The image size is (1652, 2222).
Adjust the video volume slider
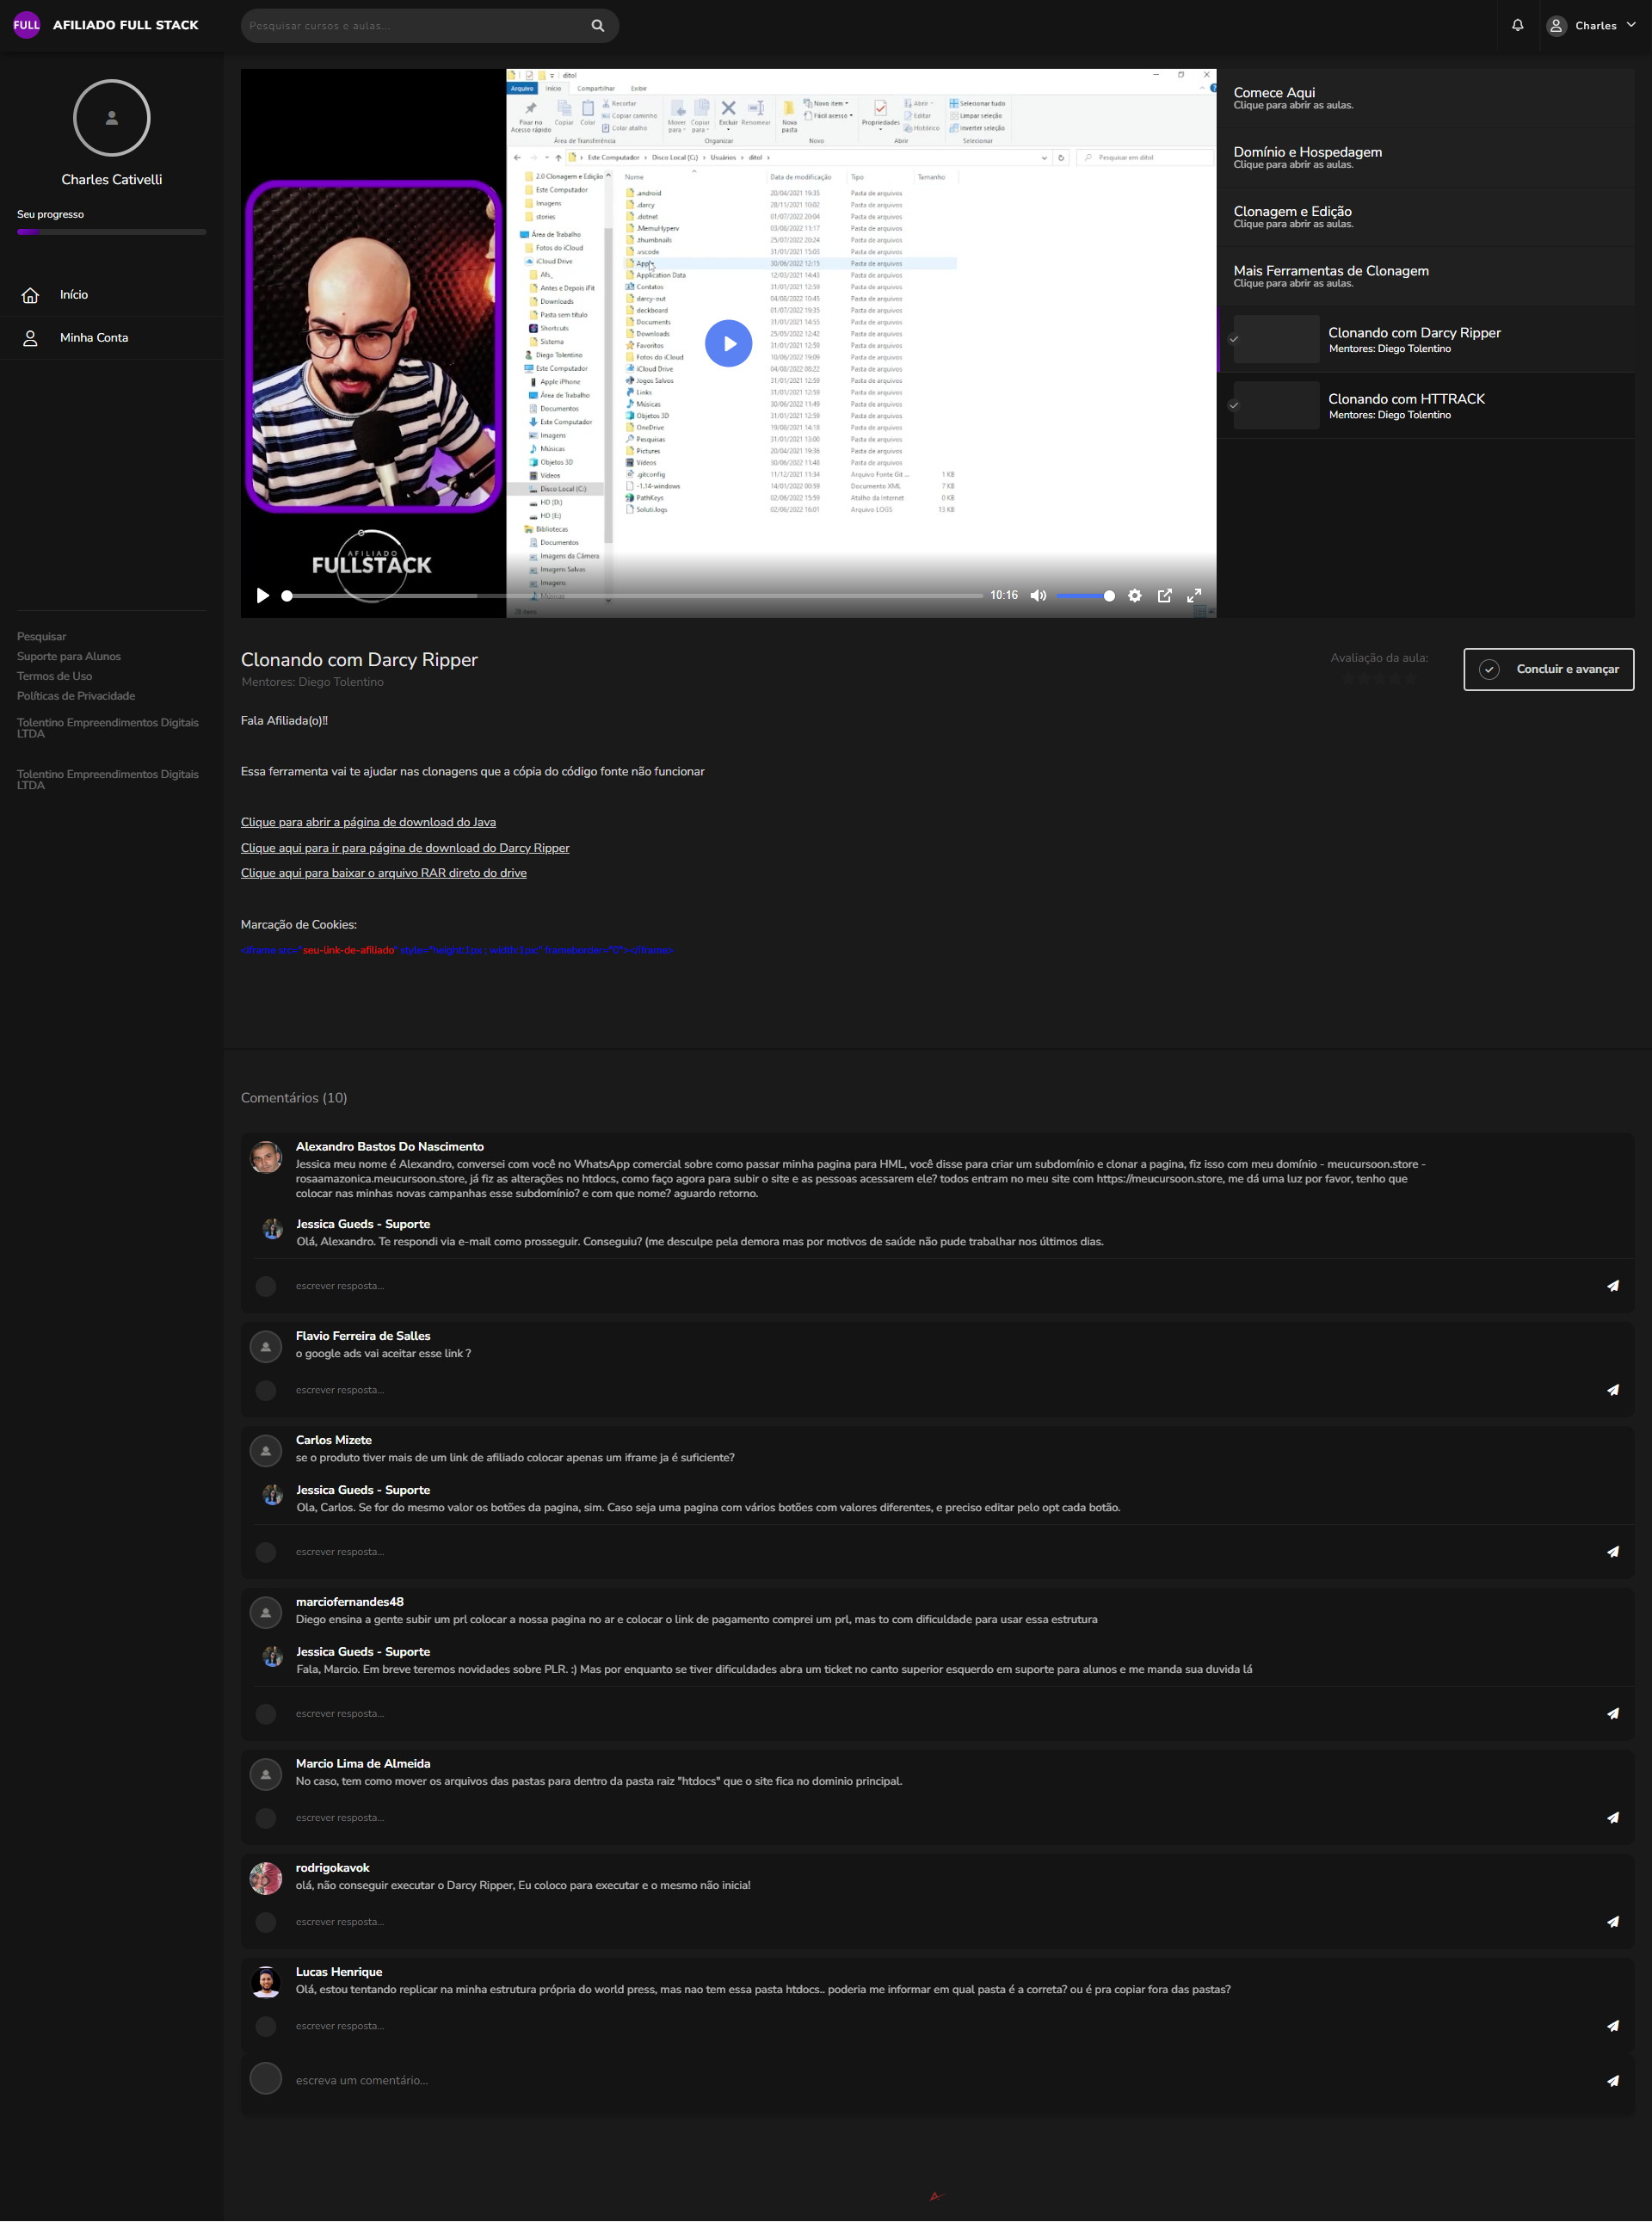1085,595
